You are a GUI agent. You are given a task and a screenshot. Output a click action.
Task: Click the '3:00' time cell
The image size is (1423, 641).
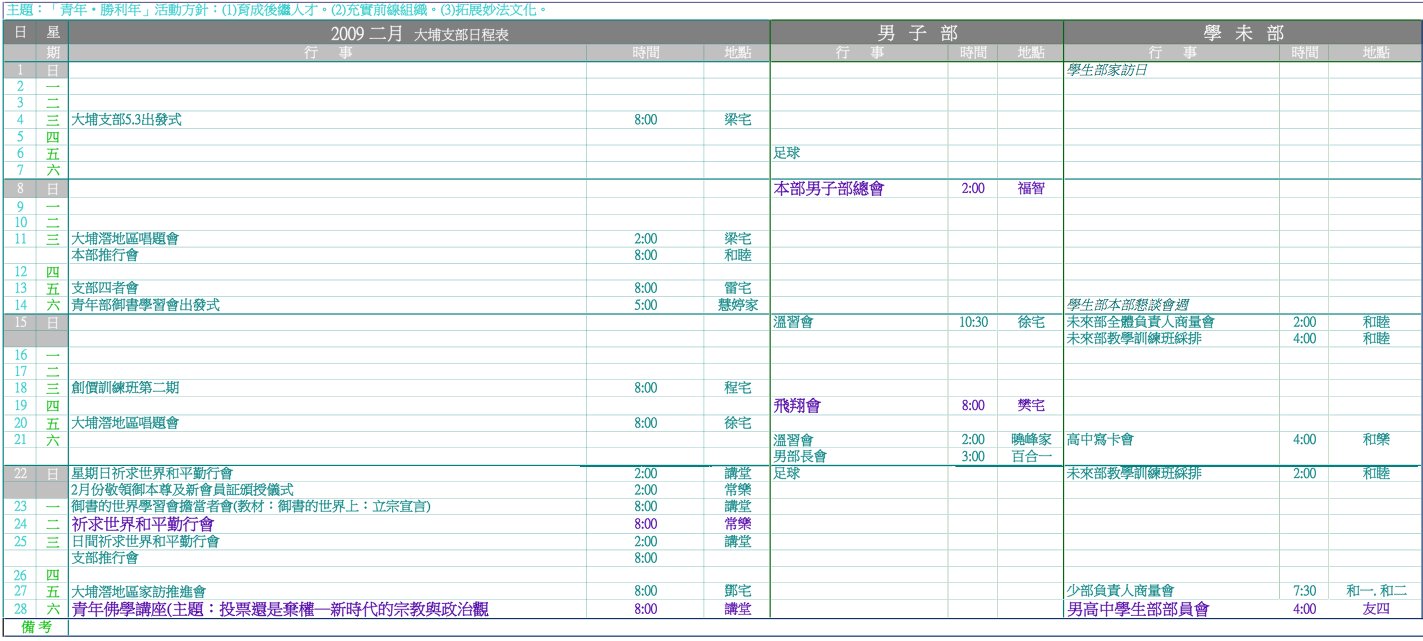pyautogui.click(x=973, y=456)
